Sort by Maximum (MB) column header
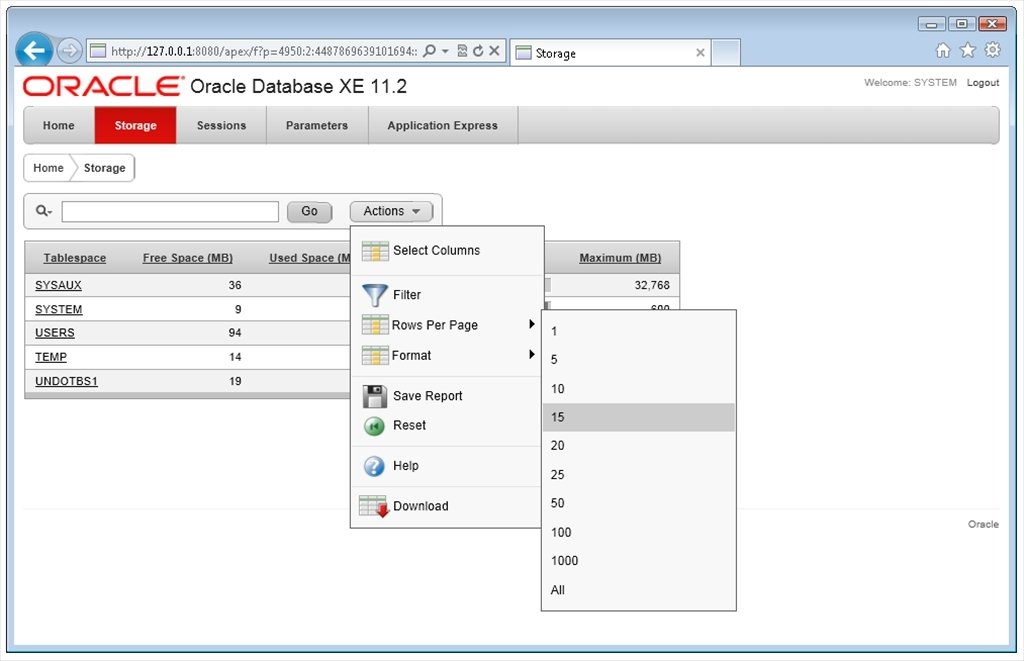The height and width of the screenshot is (661, 1024). click(x=620, y=258)
